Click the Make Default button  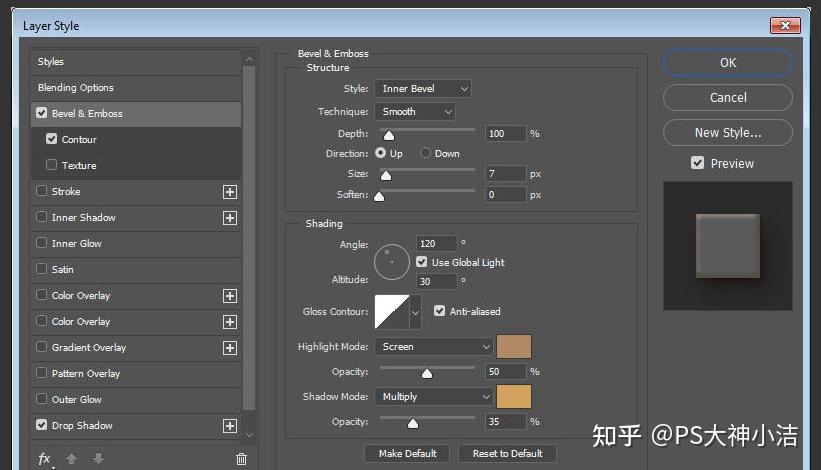pos(407,453)
